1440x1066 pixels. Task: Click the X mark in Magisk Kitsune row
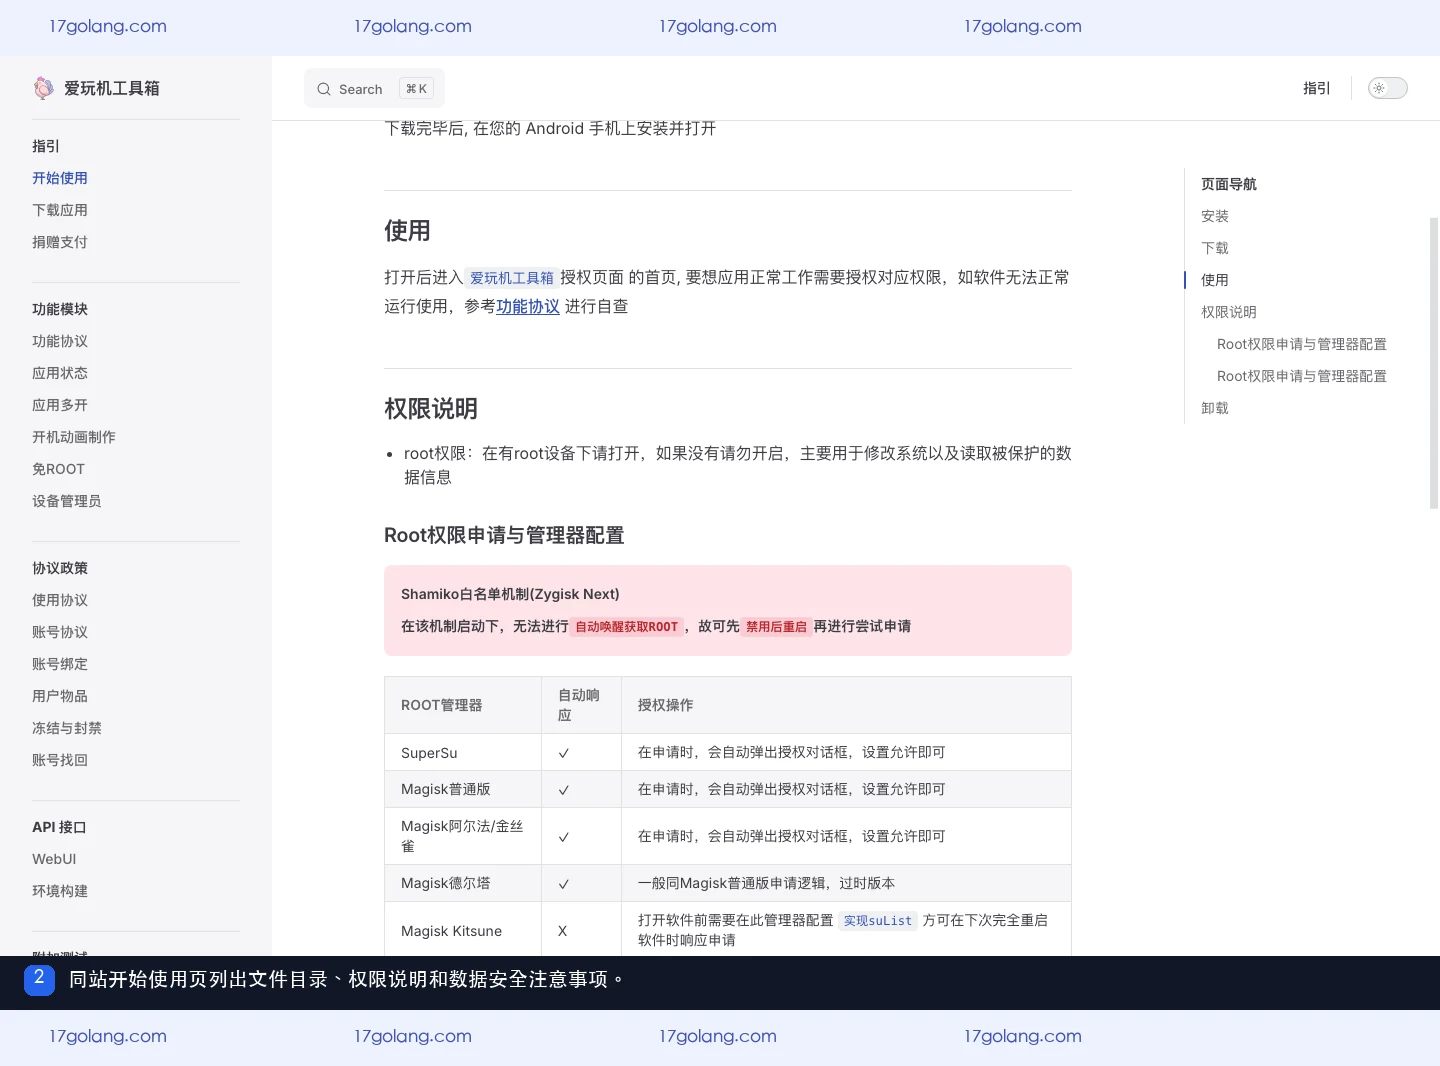pos(563,931)
